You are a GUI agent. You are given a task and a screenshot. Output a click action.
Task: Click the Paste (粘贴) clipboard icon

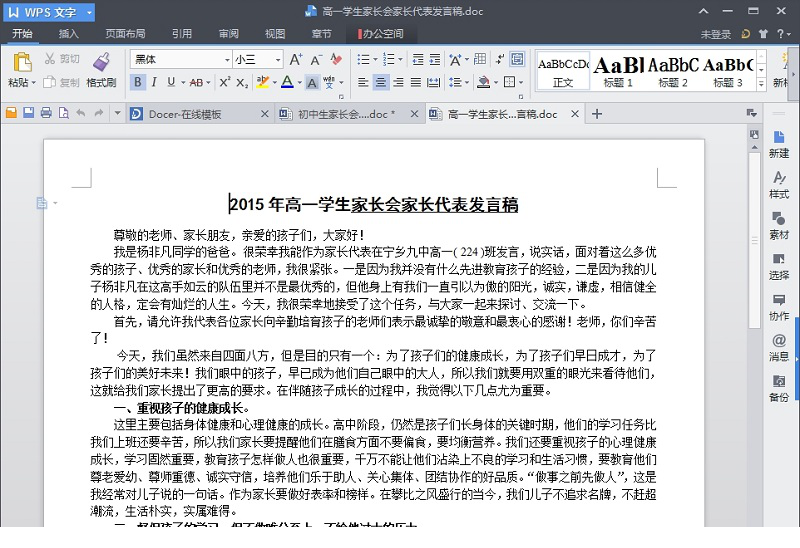pos(22,62)
